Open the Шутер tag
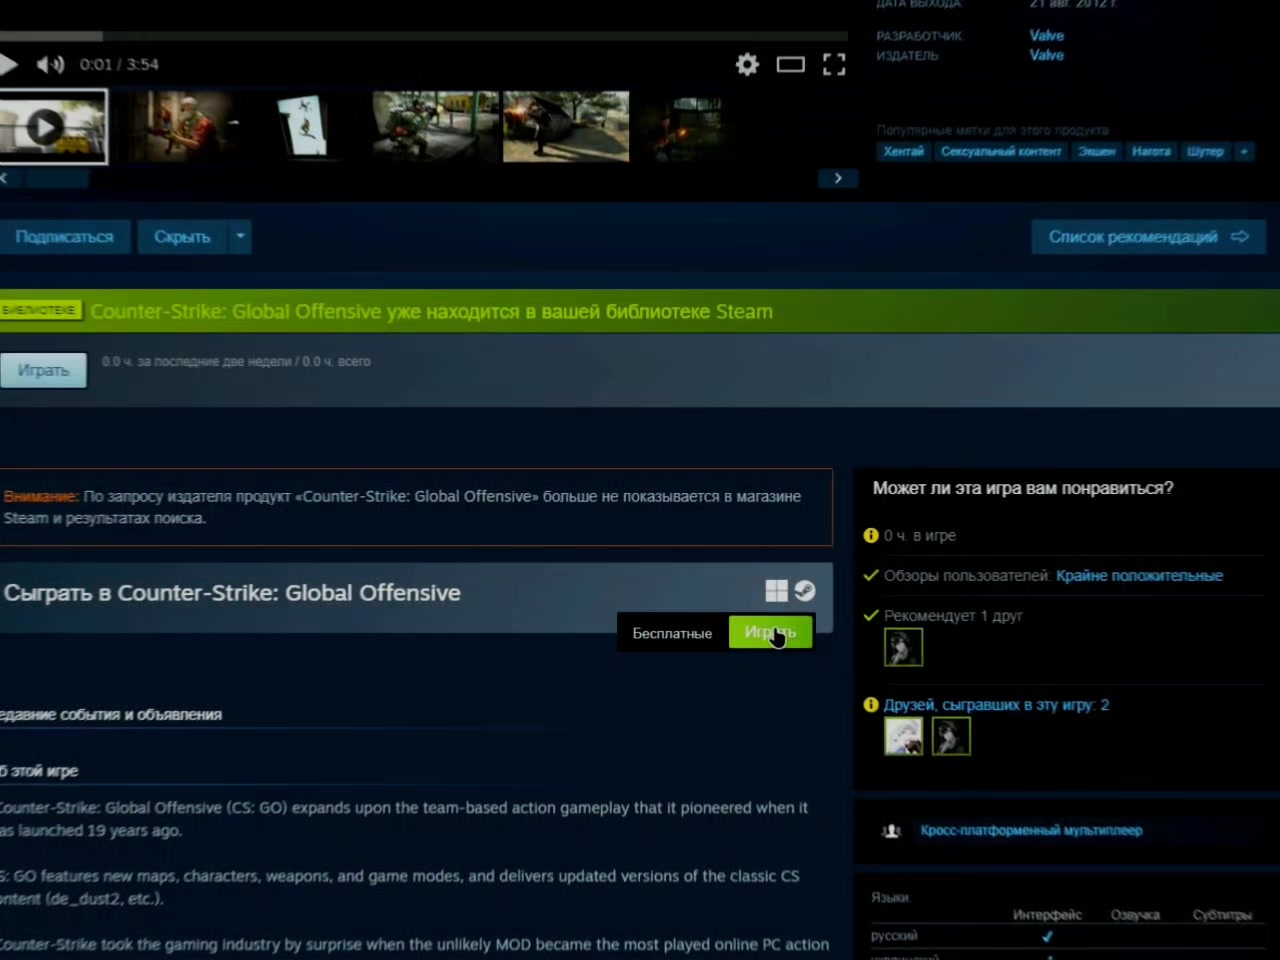1280x960 pixels. coord(1205,152)
